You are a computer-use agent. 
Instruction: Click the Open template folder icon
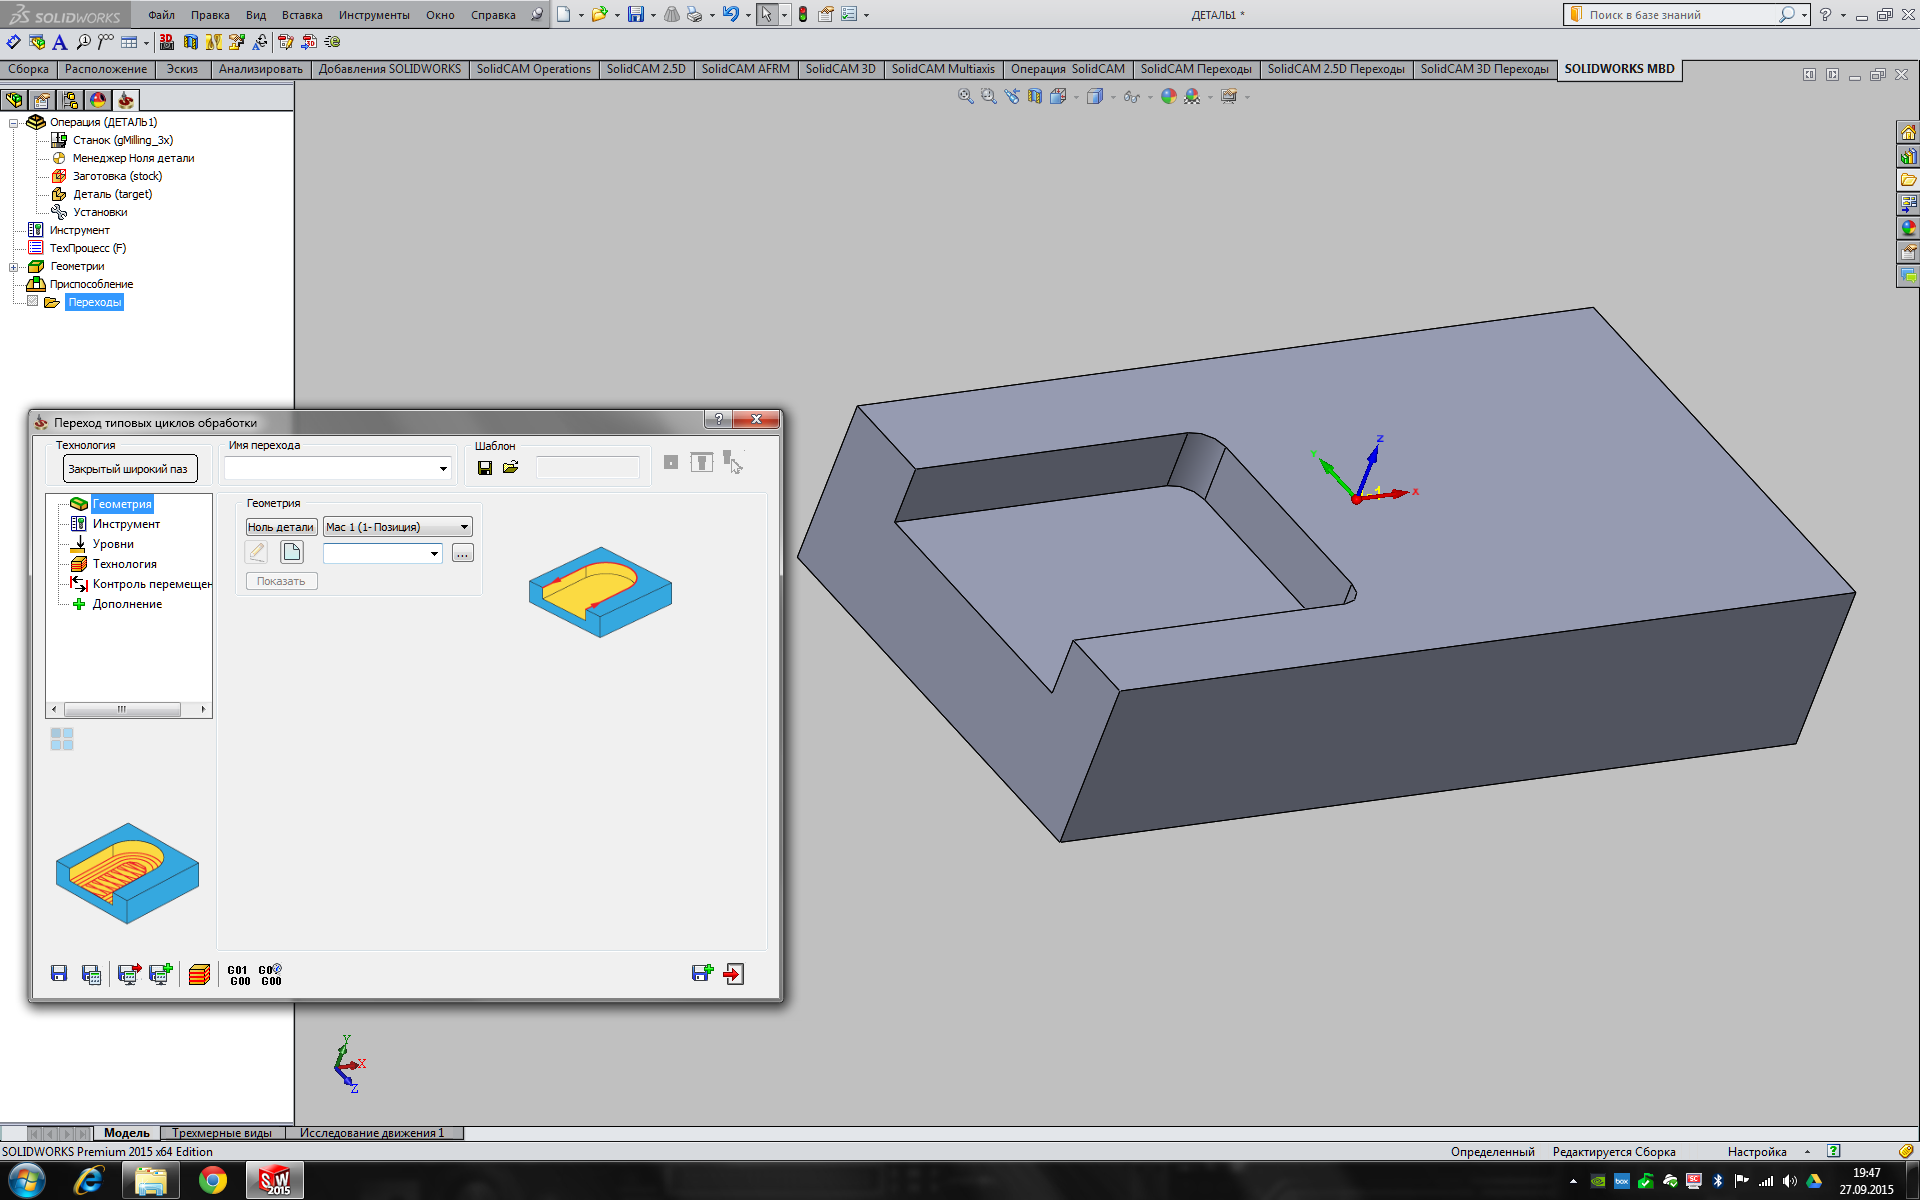[511, 468]
